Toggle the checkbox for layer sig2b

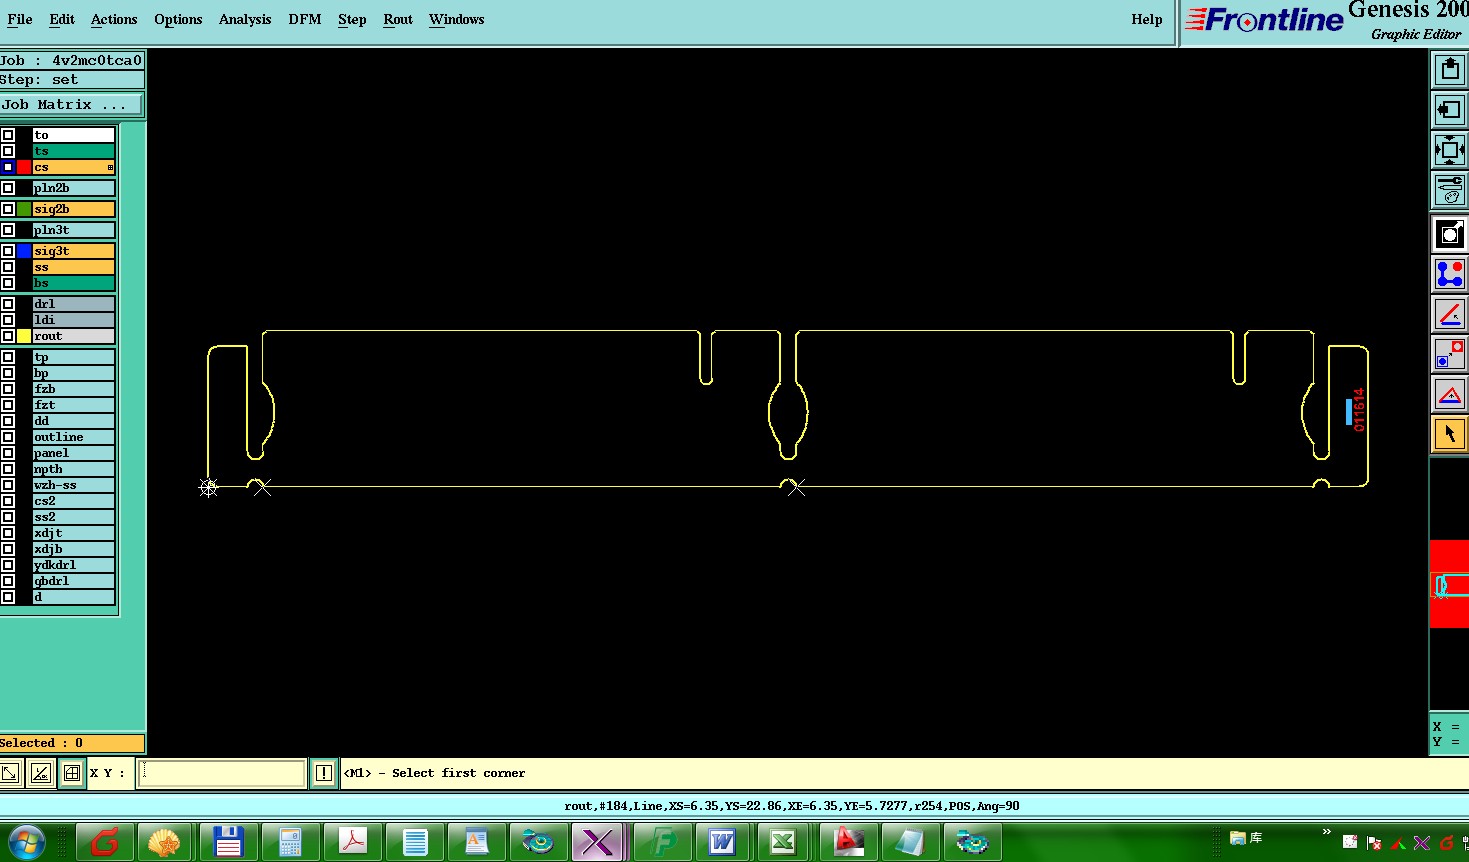click(8, 209)
